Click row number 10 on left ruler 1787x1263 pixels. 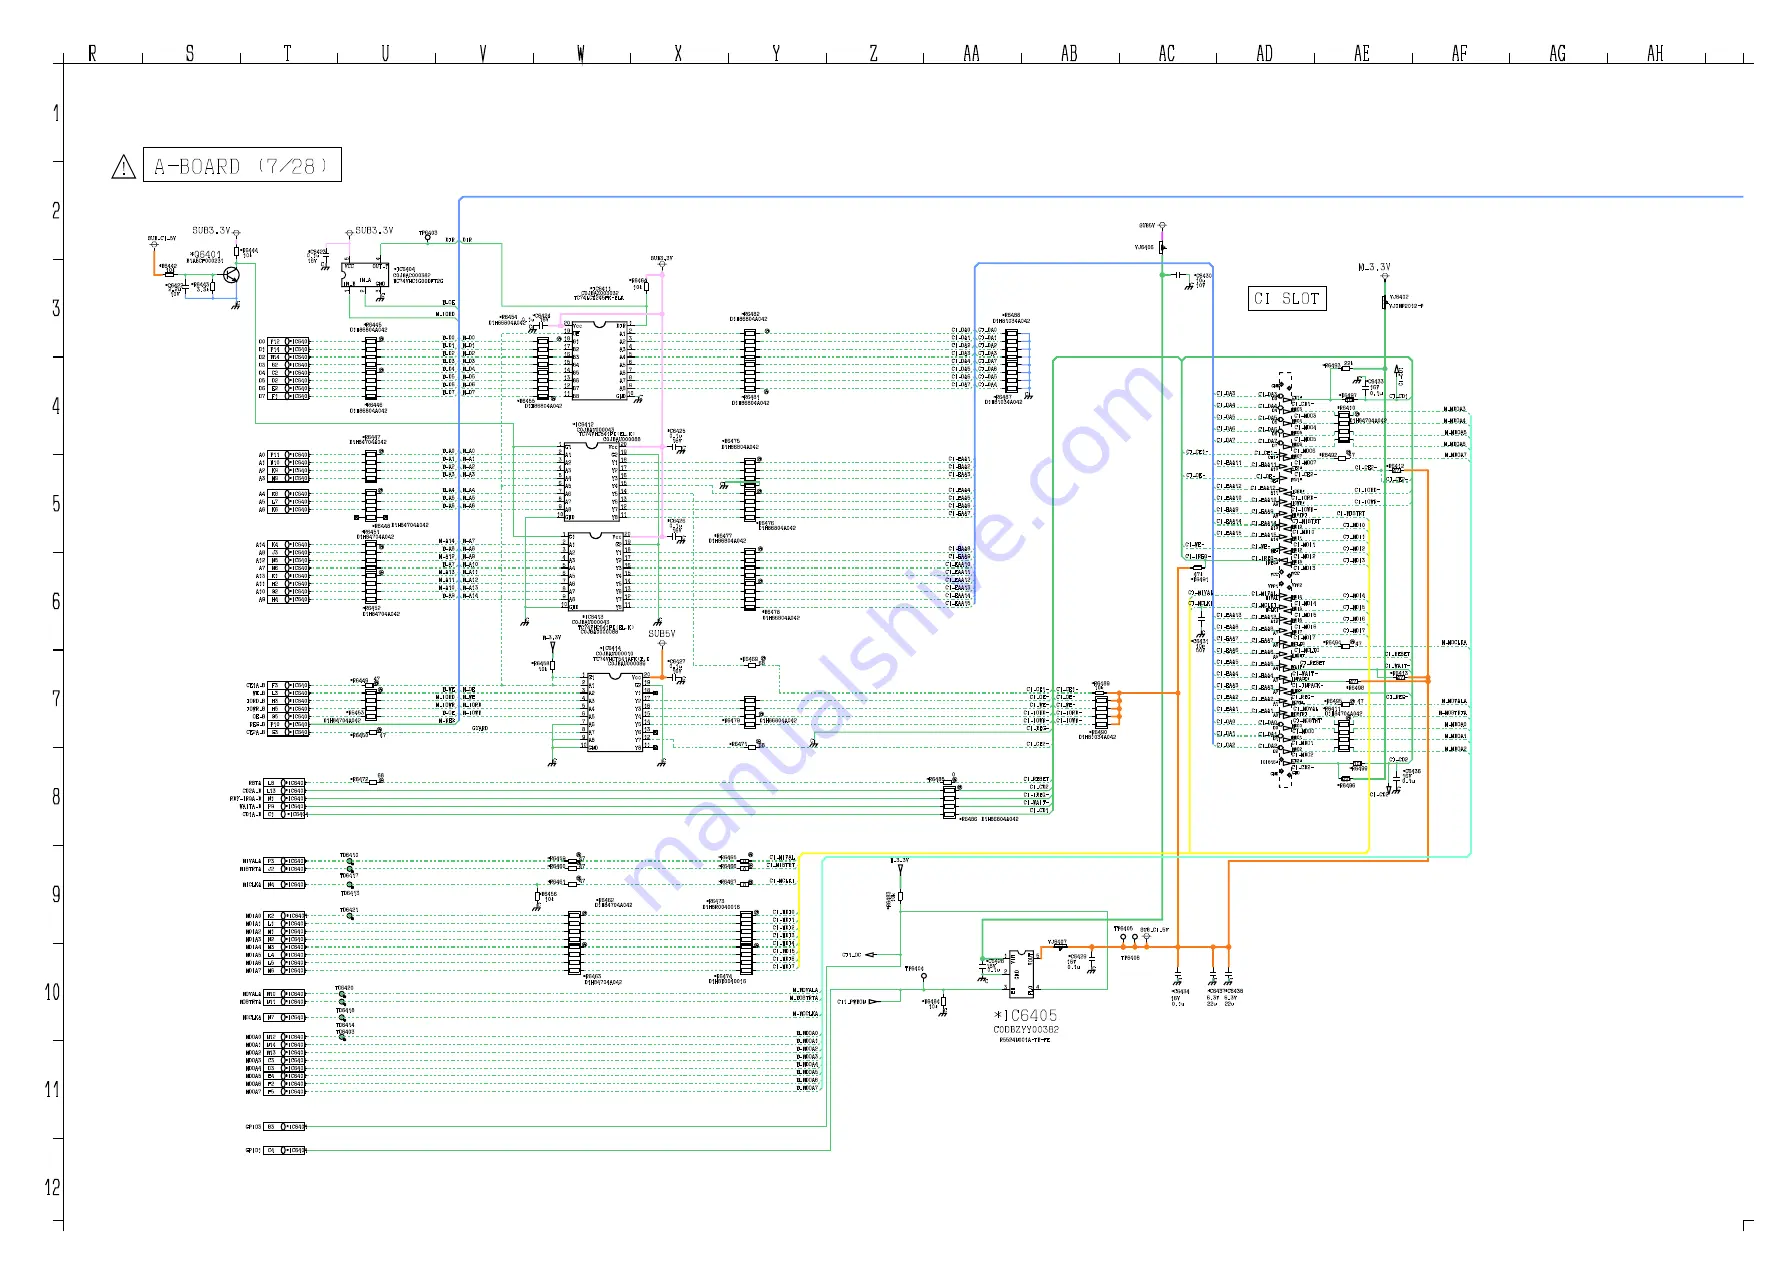pyautogui.click(x=52, y=992)
